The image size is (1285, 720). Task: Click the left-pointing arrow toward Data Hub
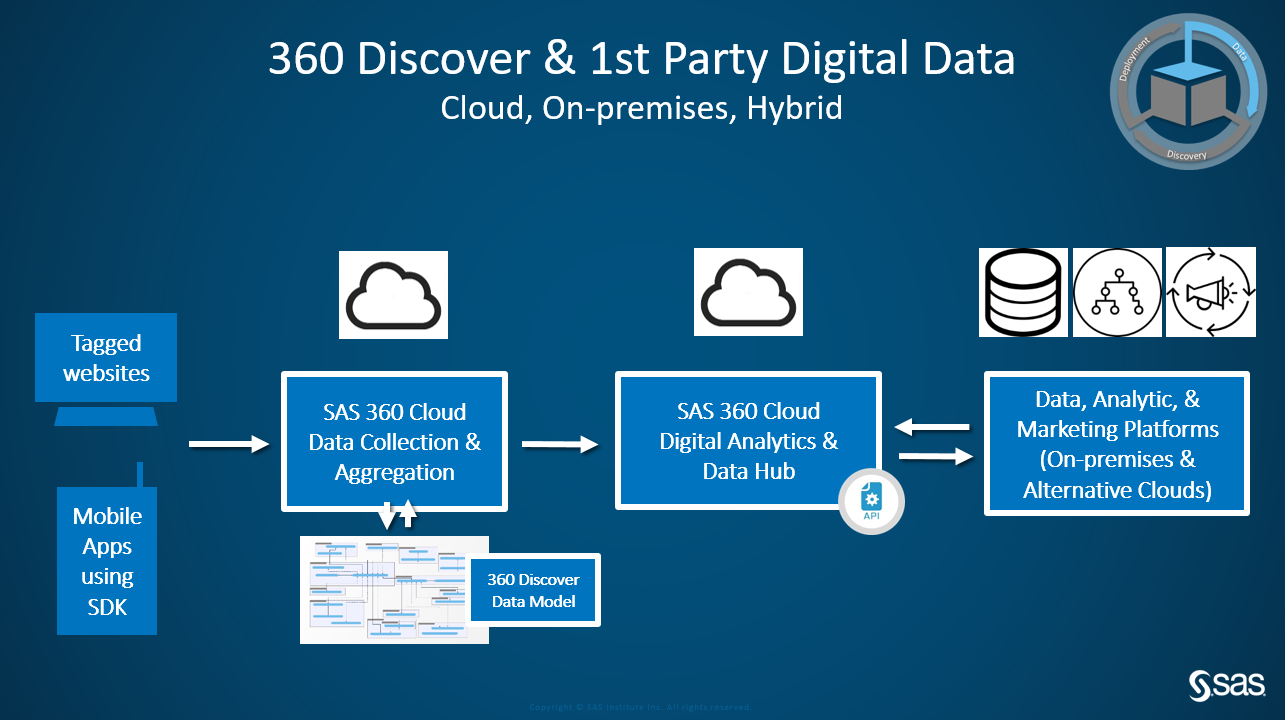click(932, 427)
